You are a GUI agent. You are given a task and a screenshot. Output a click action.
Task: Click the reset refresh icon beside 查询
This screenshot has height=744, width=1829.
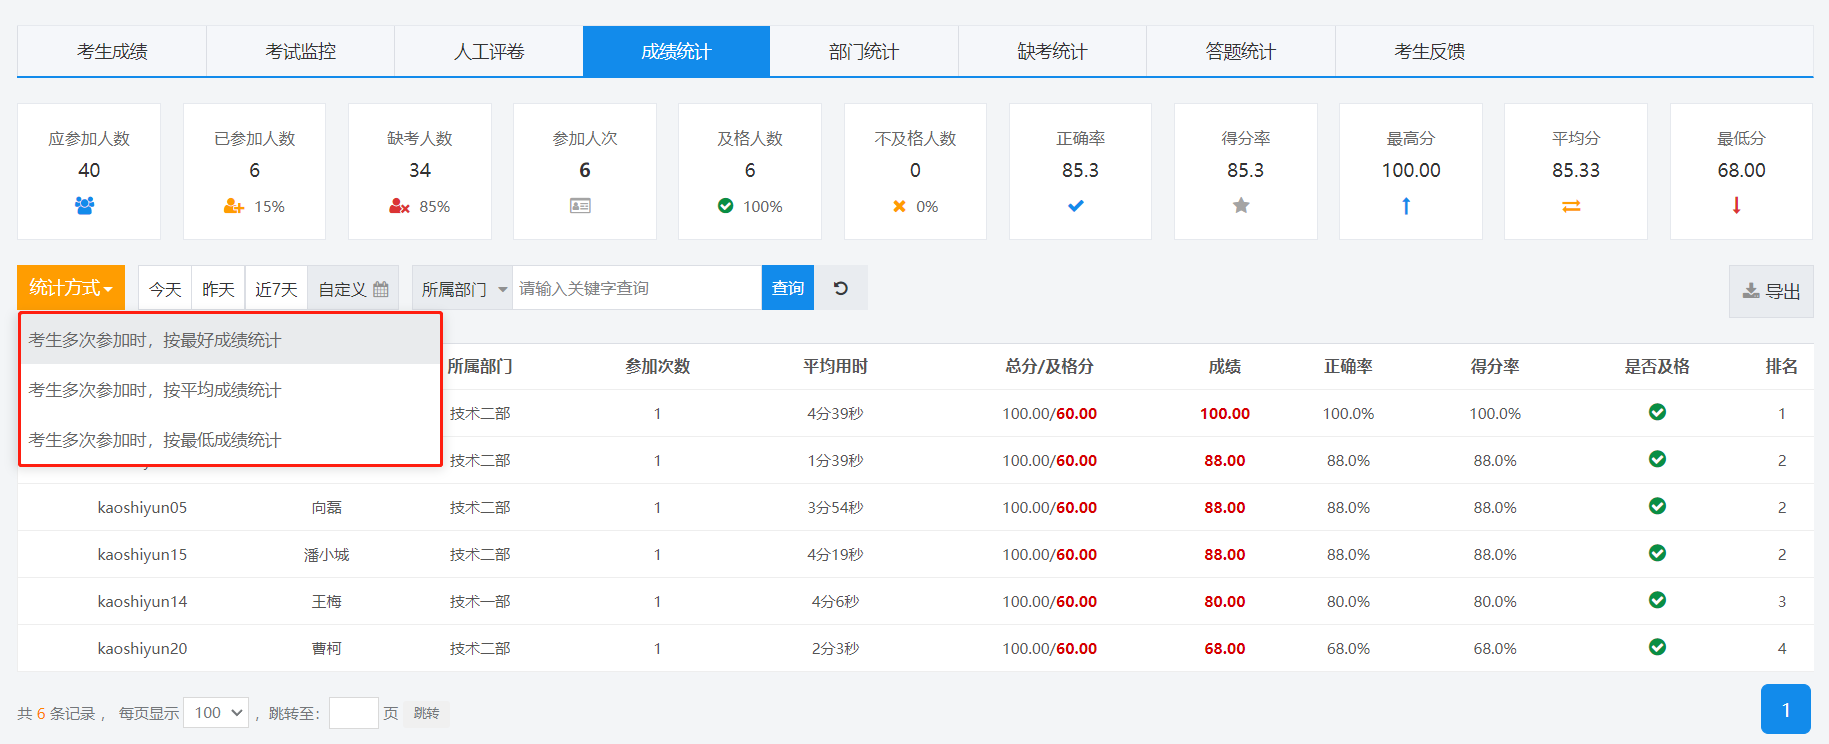coord(840,288)
